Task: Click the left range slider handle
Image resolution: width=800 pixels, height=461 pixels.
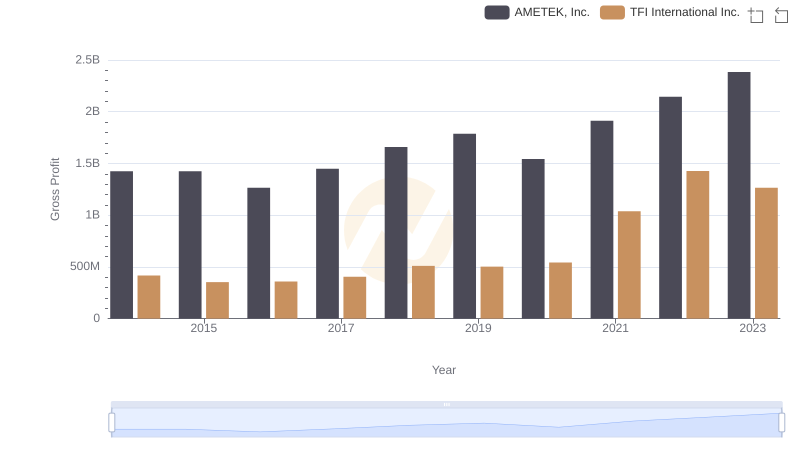Action: tap(112, 423)
